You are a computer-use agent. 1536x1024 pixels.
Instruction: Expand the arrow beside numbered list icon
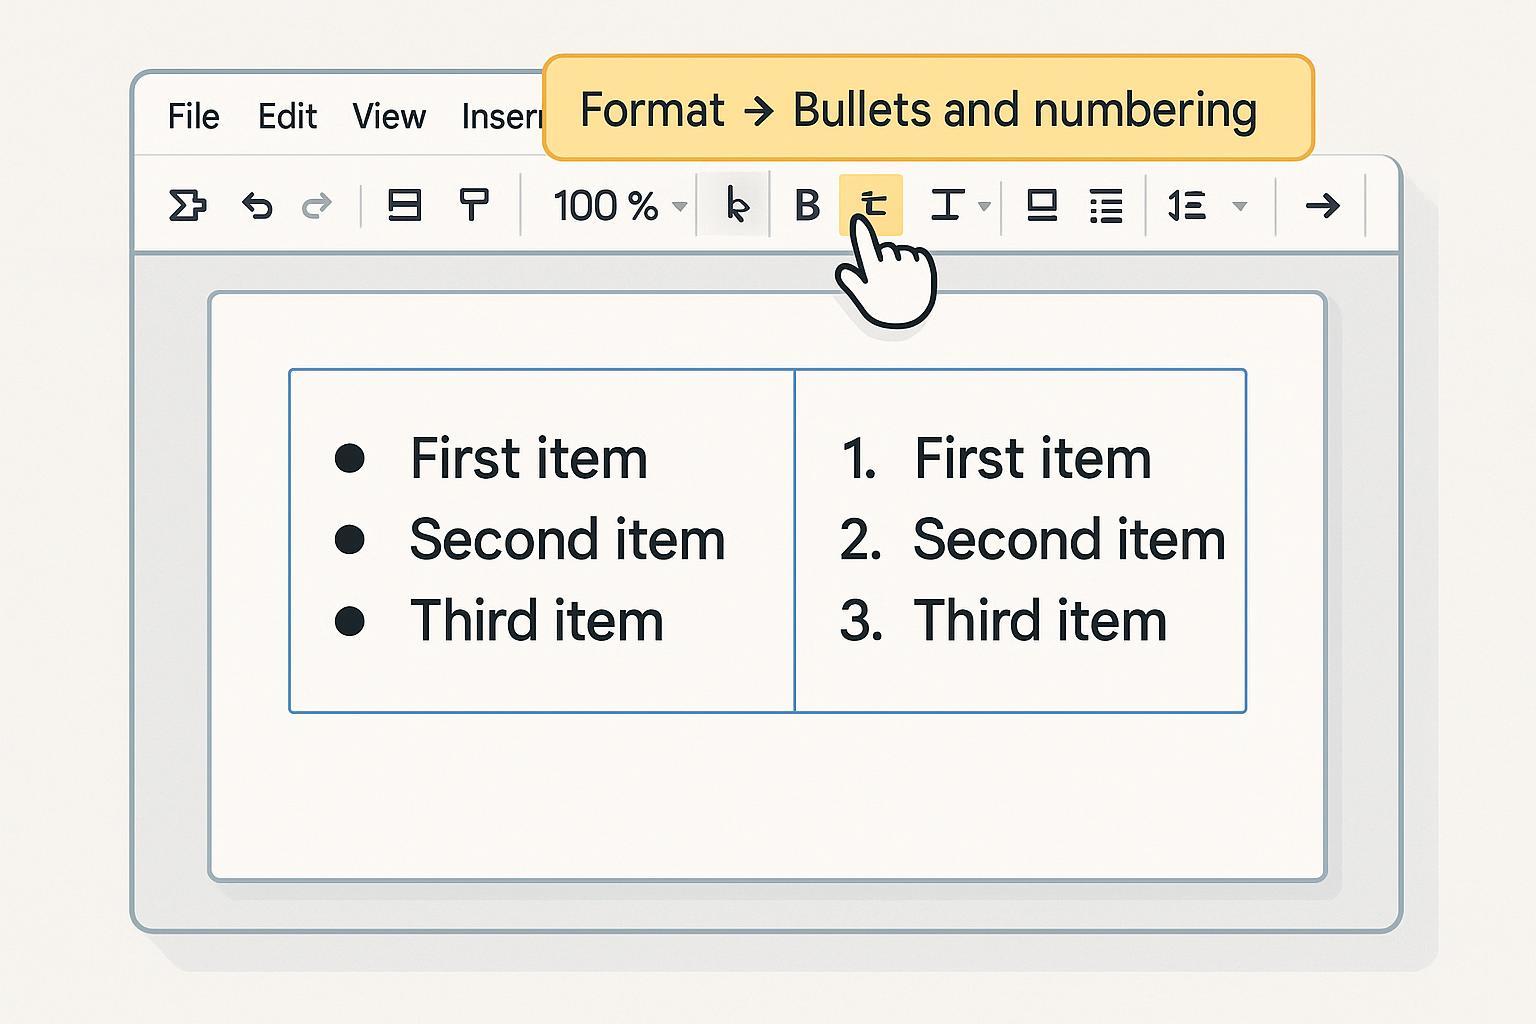click(x=1240, y=207)
